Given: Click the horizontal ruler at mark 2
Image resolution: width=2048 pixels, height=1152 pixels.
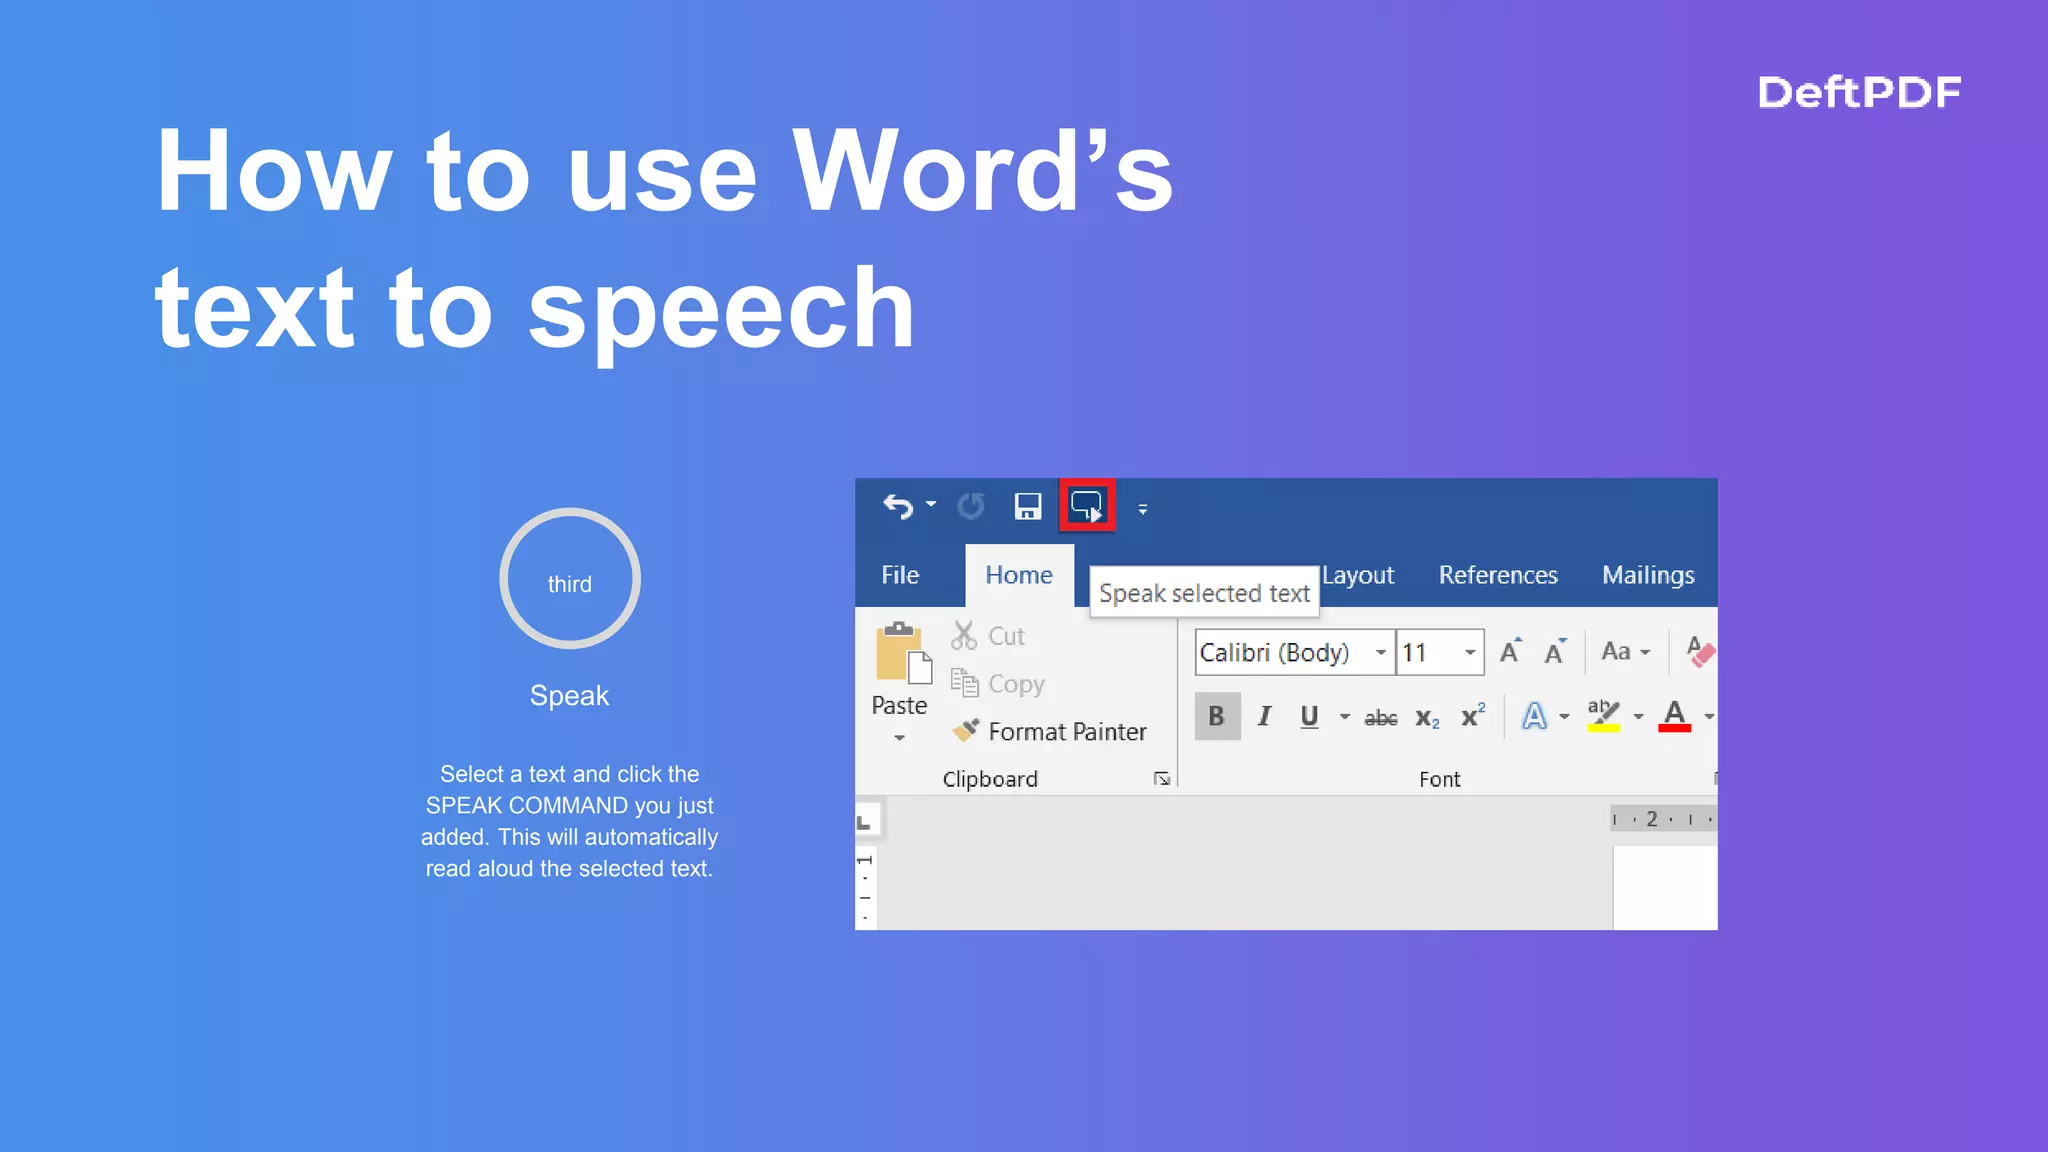Looking at the screenshot, I should point(1652,819).
